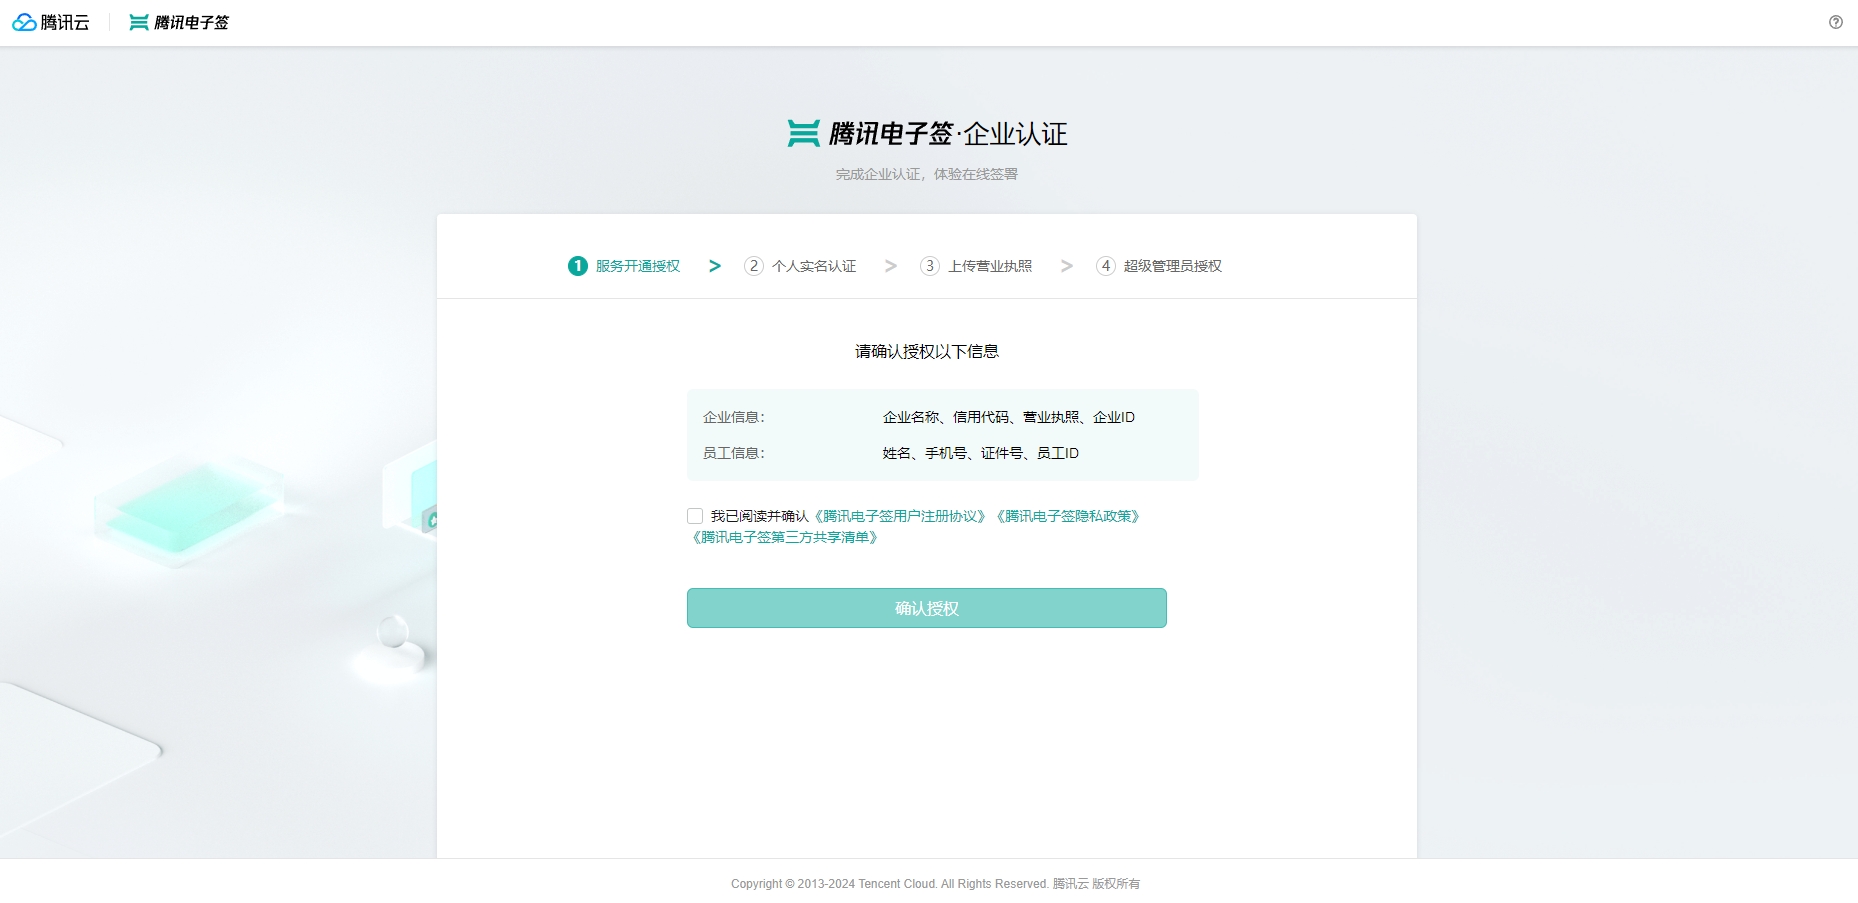
Task: Open the help question mark icon
Action: click(1836, 22)
